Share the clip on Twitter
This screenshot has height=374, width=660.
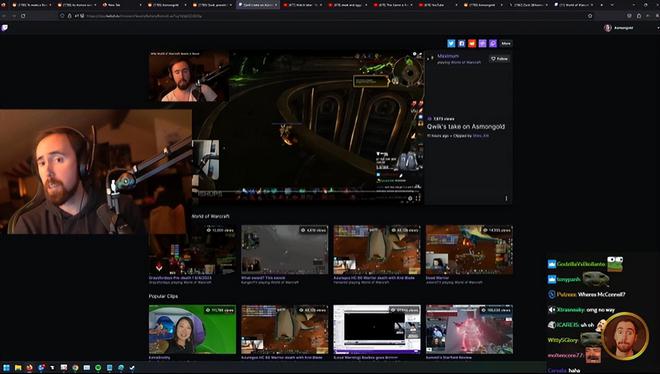(x=451, y=43)
